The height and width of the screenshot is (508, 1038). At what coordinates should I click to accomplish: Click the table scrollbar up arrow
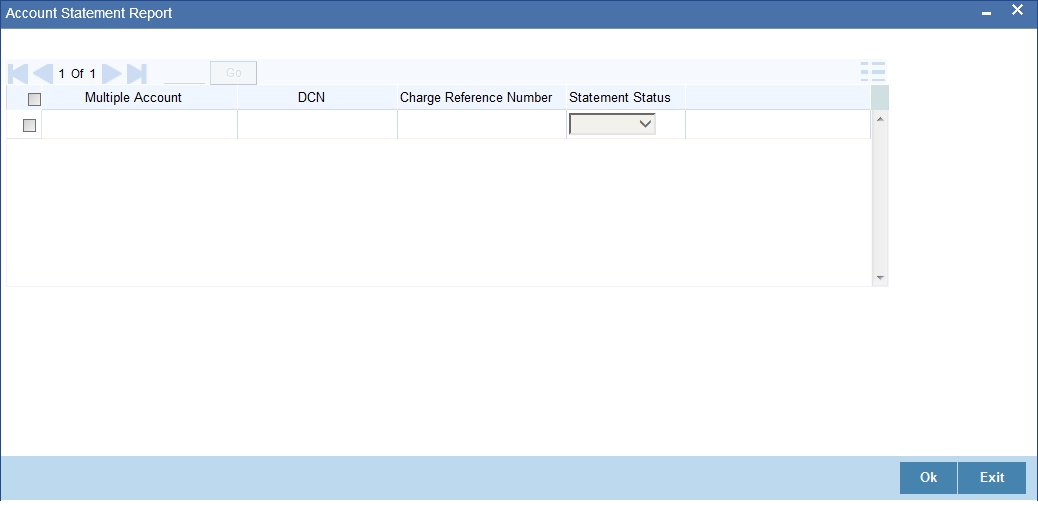(880, 119)
